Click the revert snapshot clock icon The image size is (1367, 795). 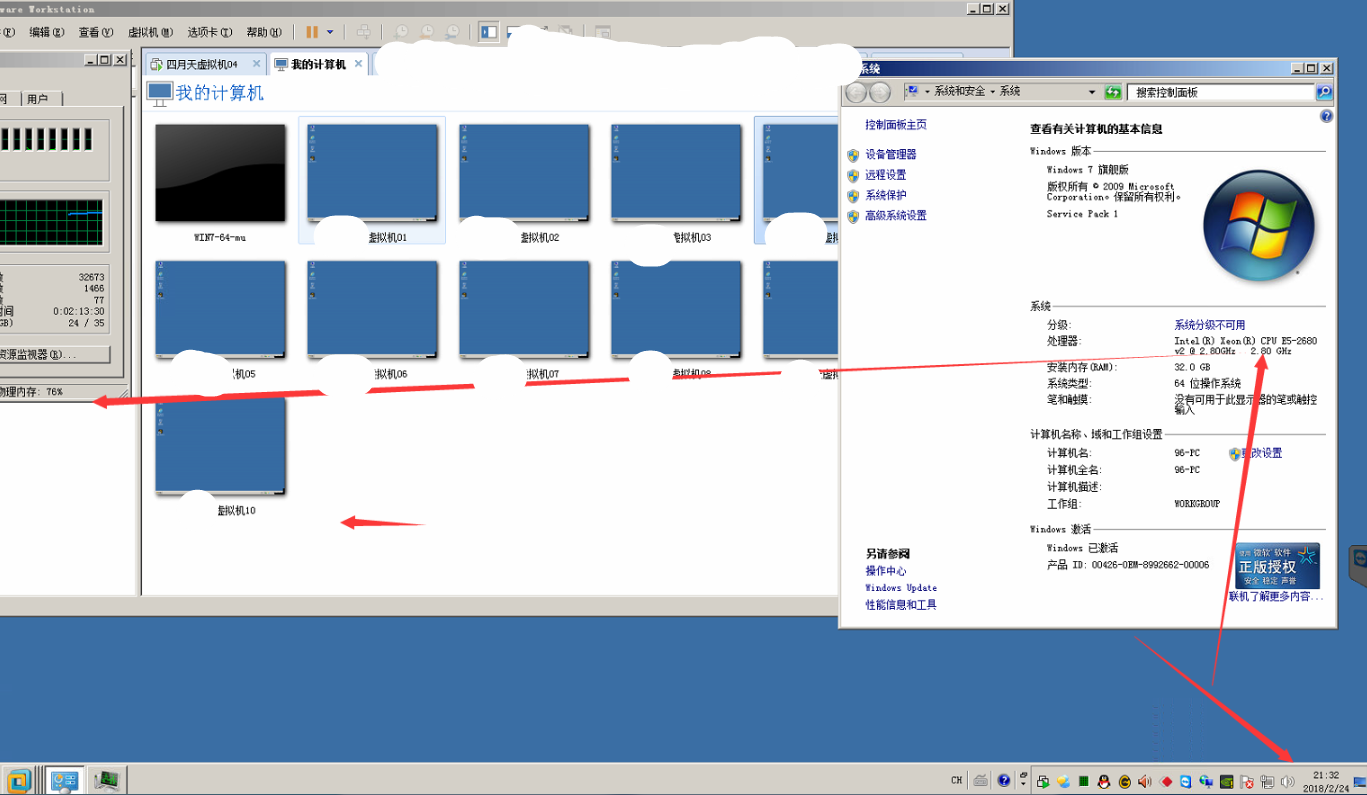pyautogui.click(x=427, y=32)
